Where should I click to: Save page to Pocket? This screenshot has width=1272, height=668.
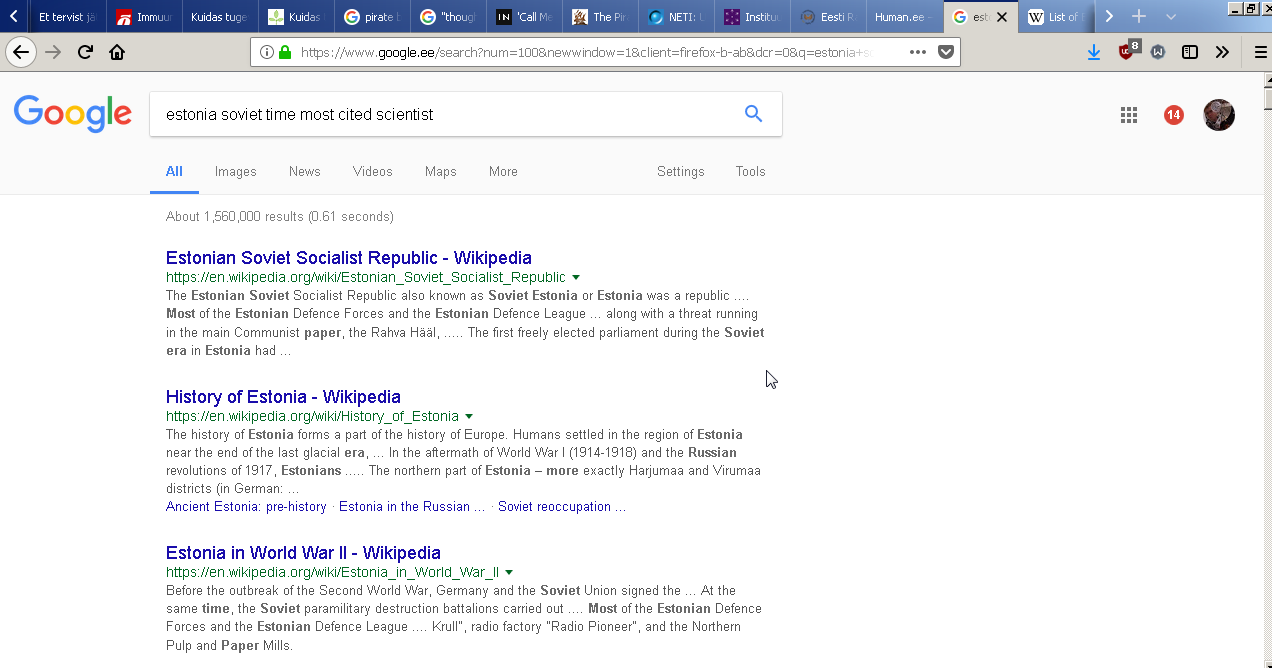(945, 52)
